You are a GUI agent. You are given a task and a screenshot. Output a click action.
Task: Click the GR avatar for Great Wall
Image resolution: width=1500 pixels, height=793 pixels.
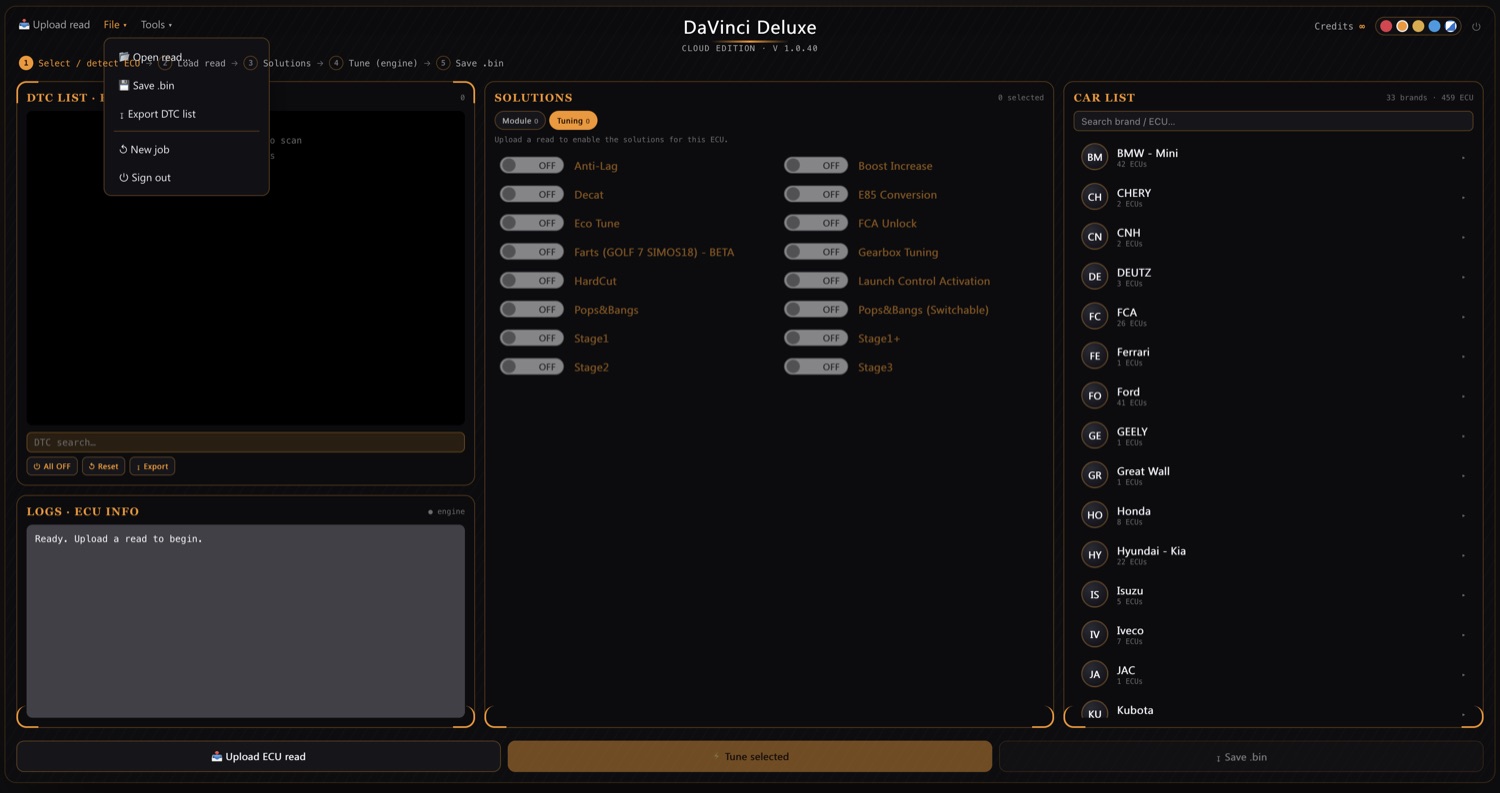1095,475
